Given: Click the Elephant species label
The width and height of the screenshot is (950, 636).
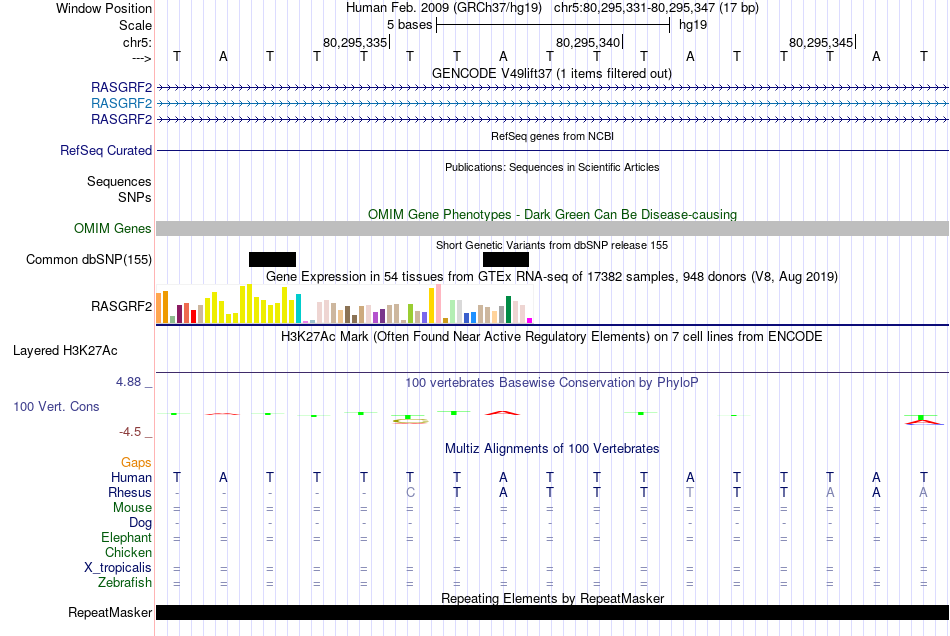Looking at the screenshot, I should (127, 538).
